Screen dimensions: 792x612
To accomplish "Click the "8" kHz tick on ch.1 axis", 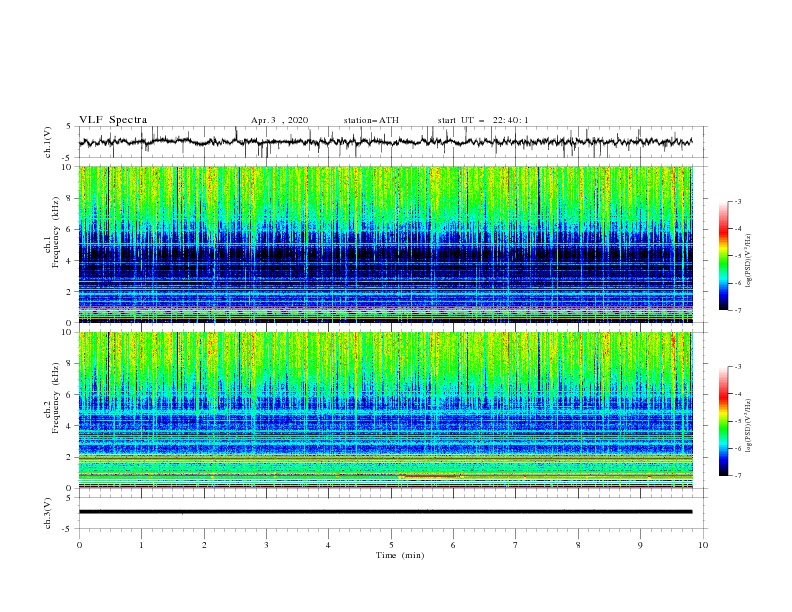I will [x=69, y=198].
